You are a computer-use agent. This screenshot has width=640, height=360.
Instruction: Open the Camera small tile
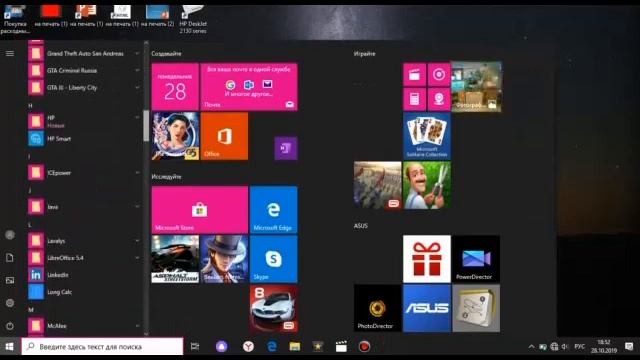point(439,99)
